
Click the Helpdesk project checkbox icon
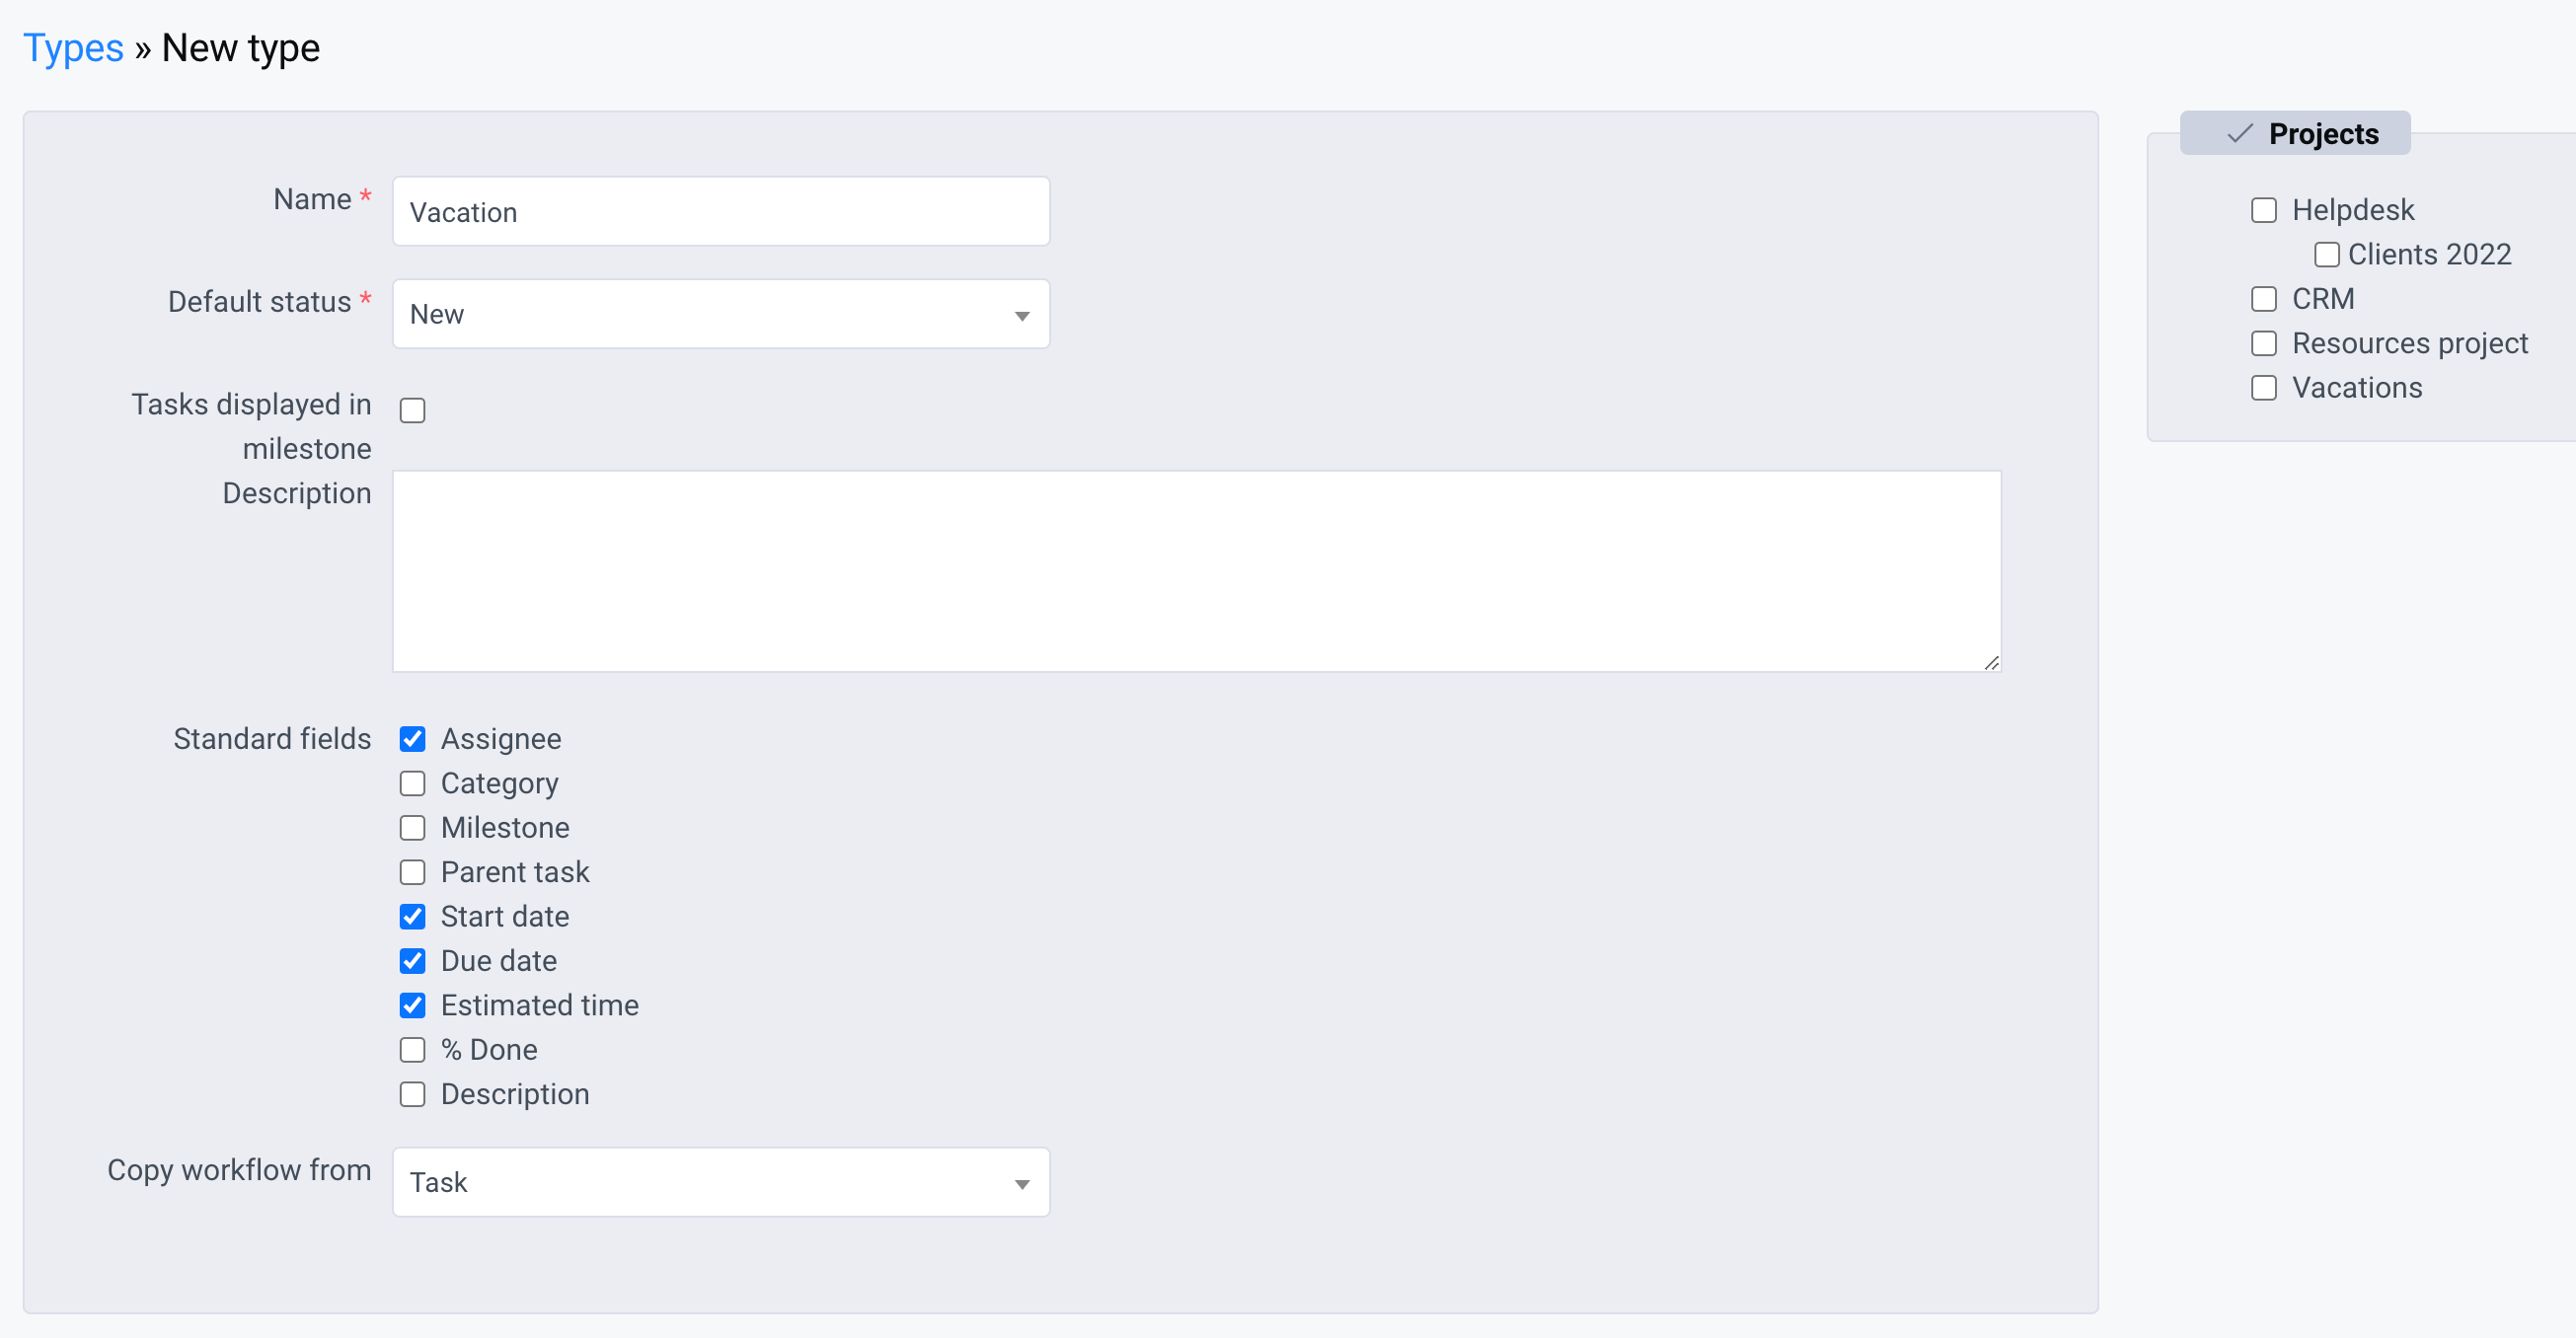[2266, 209]
